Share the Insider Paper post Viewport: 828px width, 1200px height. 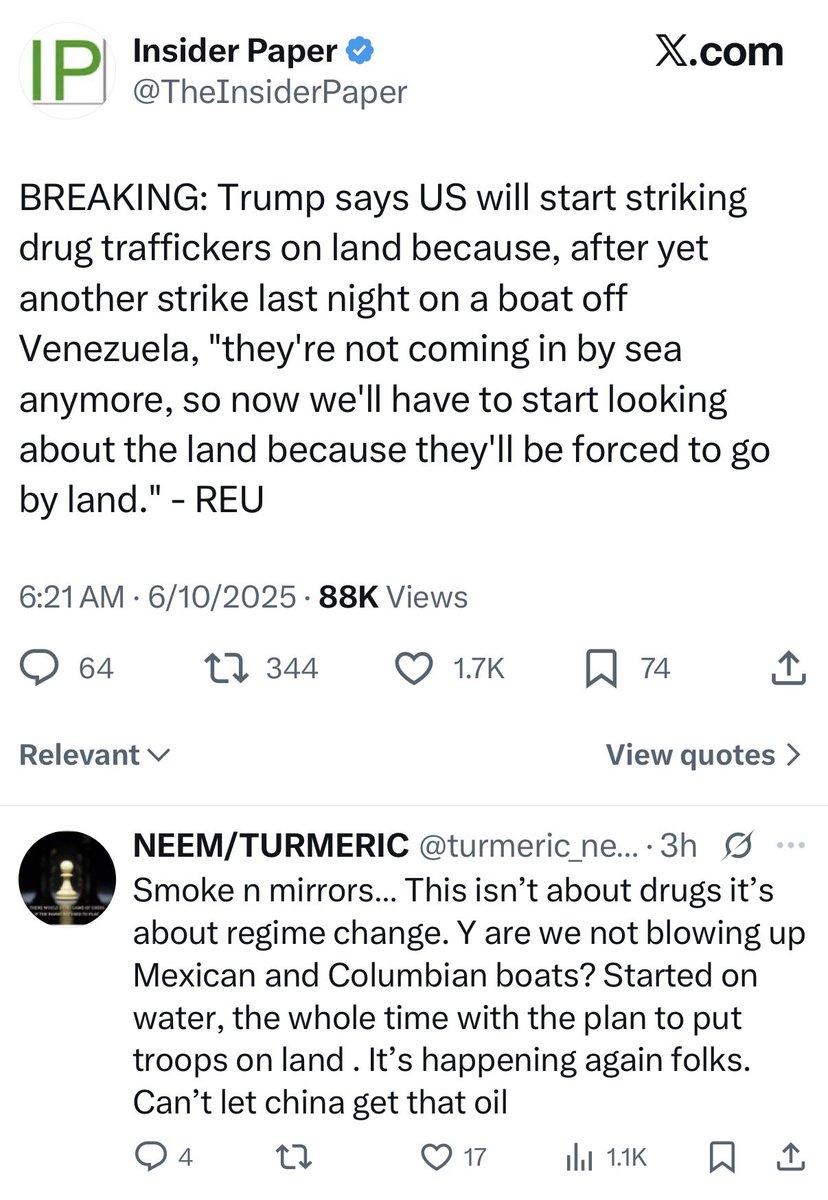tap(787, 668)
